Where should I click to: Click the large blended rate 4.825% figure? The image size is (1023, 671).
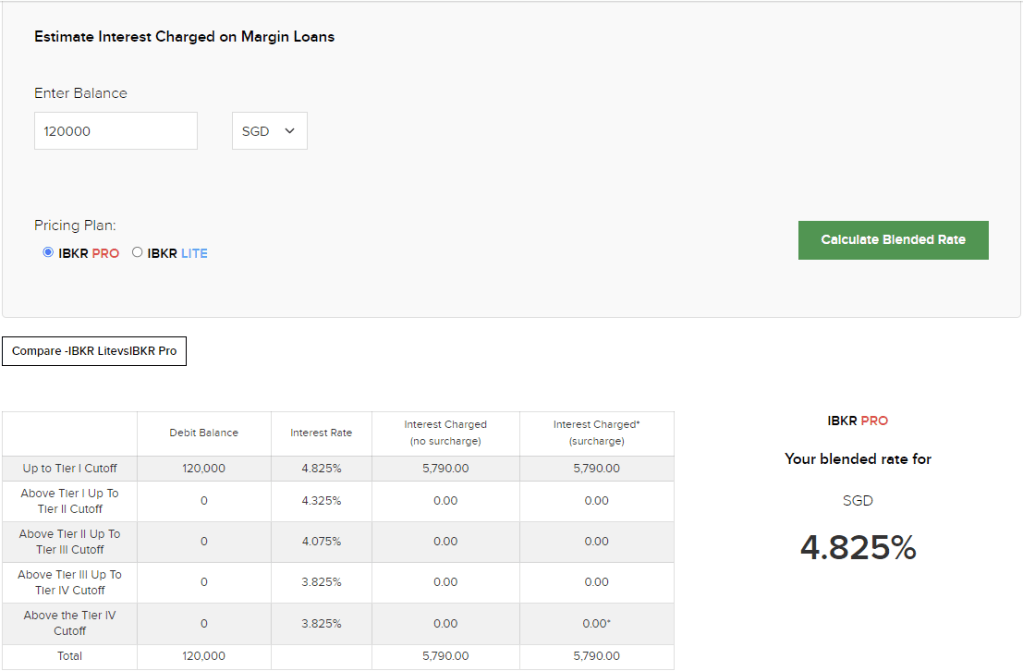point(857,547)
